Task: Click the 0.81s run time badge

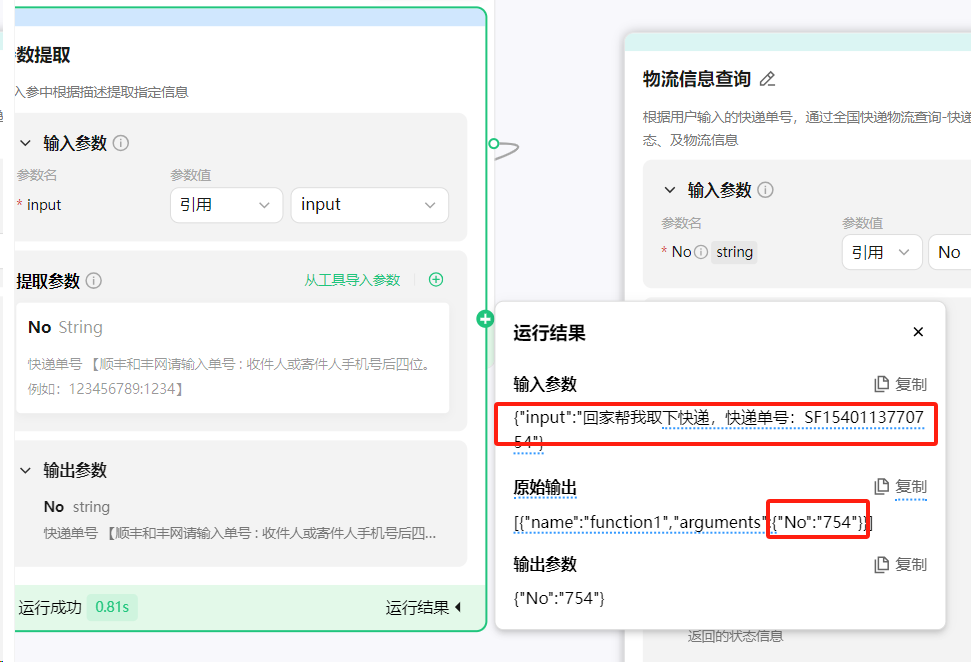Action: 112,607
